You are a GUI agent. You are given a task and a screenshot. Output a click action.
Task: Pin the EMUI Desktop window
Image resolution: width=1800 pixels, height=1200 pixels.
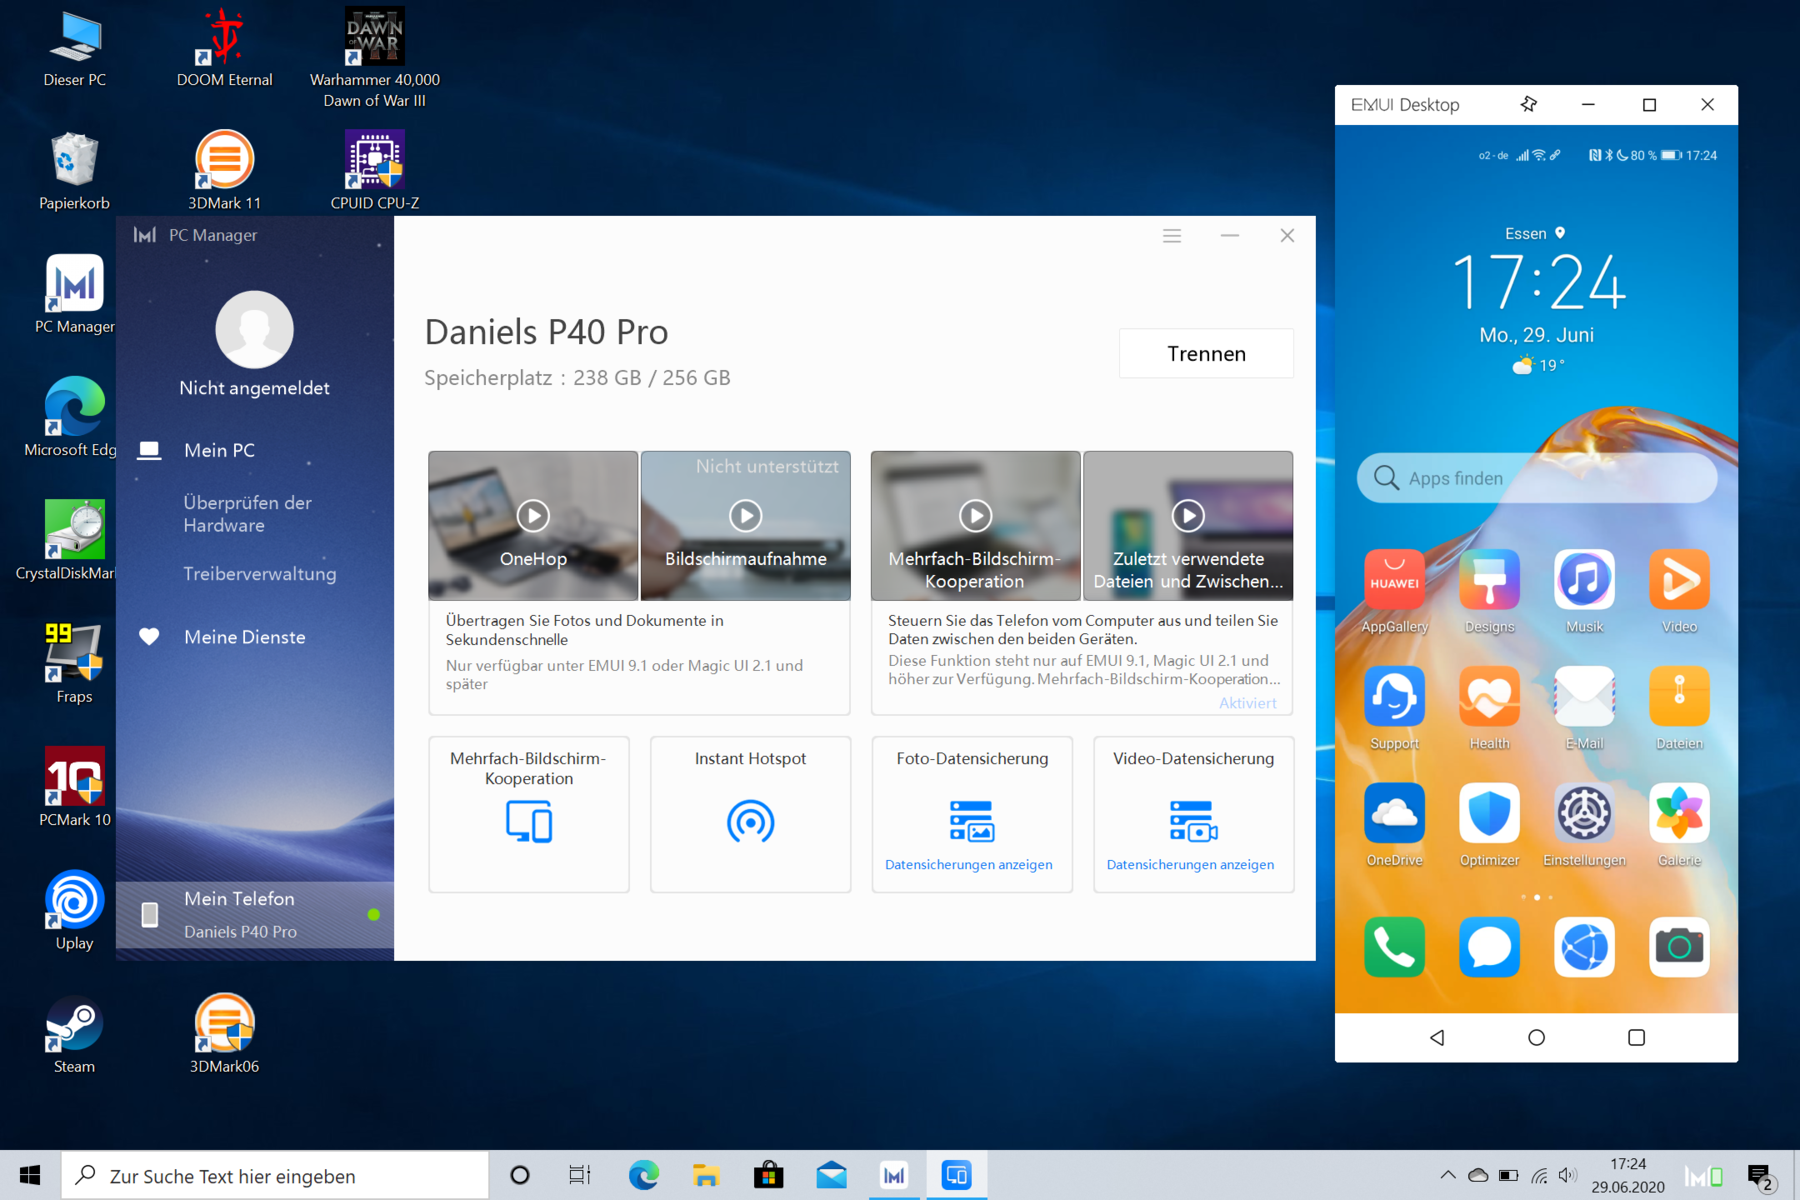click(1528, 104)
